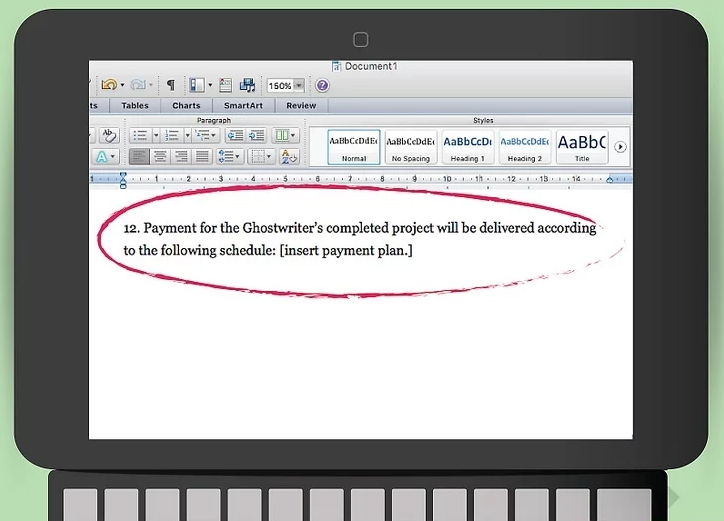This screenshot has height=521, width=724.
Task: Click the '12.' list number in the document
Action: click(x=132, y=228)
